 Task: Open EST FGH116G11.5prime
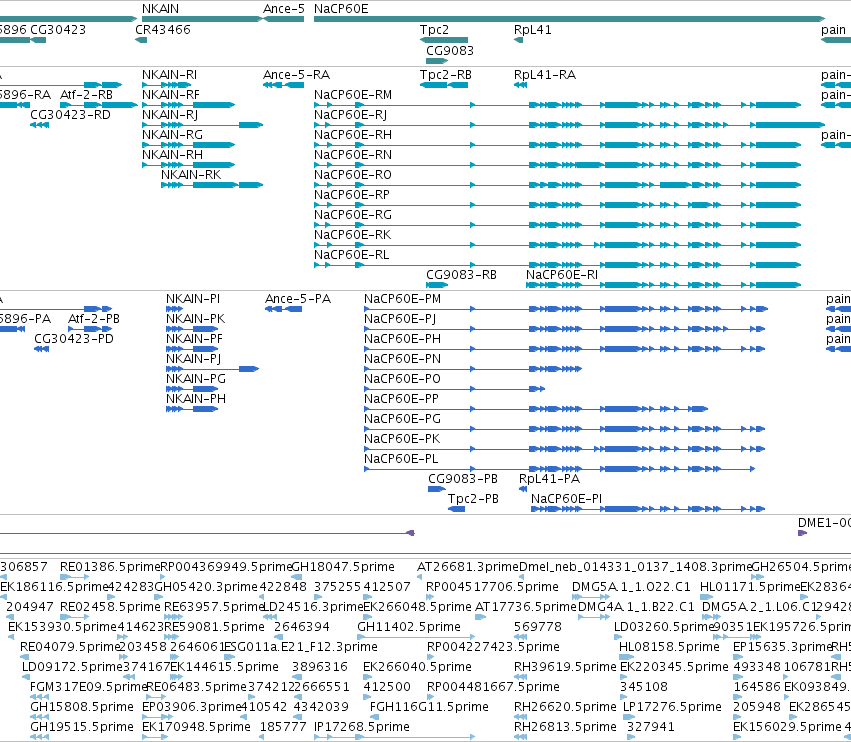(x=429, y=707)
